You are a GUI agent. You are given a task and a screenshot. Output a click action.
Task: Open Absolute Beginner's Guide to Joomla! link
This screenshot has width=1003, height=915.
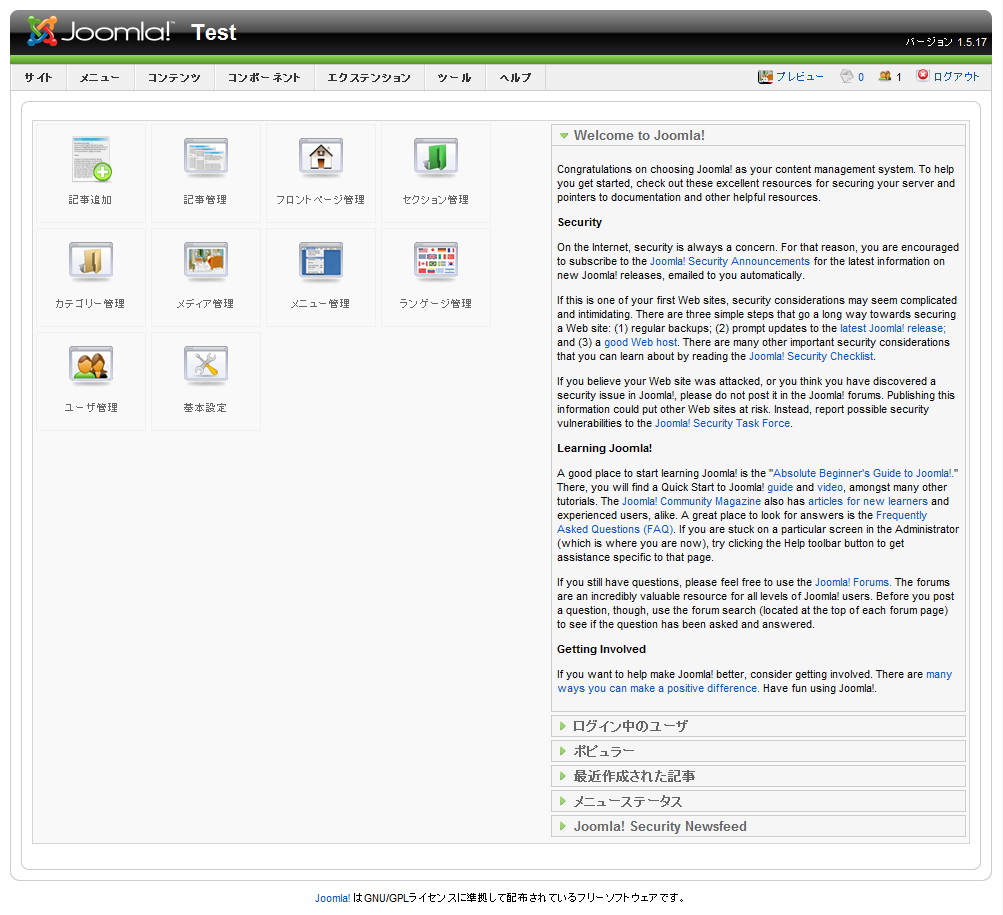pos(863,473)
